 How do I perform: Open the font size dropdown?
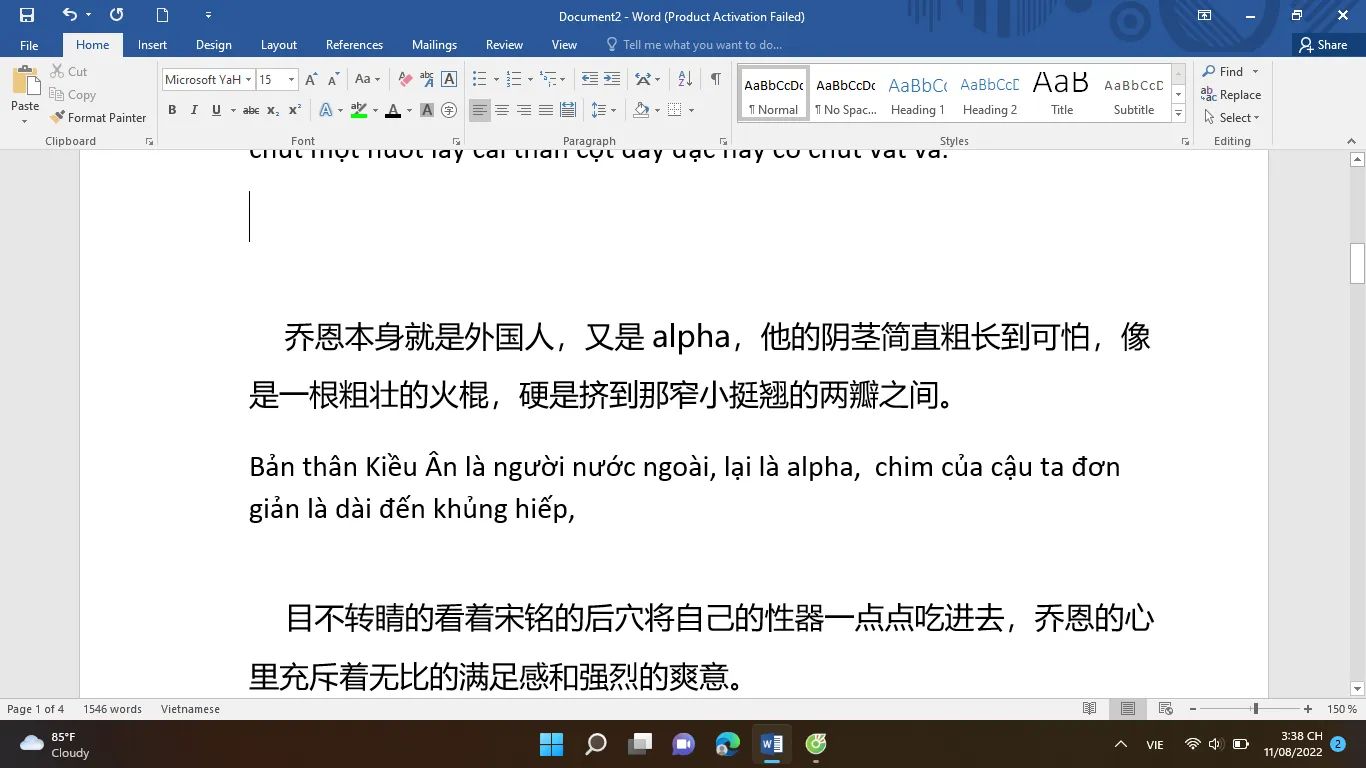(292, 80)
